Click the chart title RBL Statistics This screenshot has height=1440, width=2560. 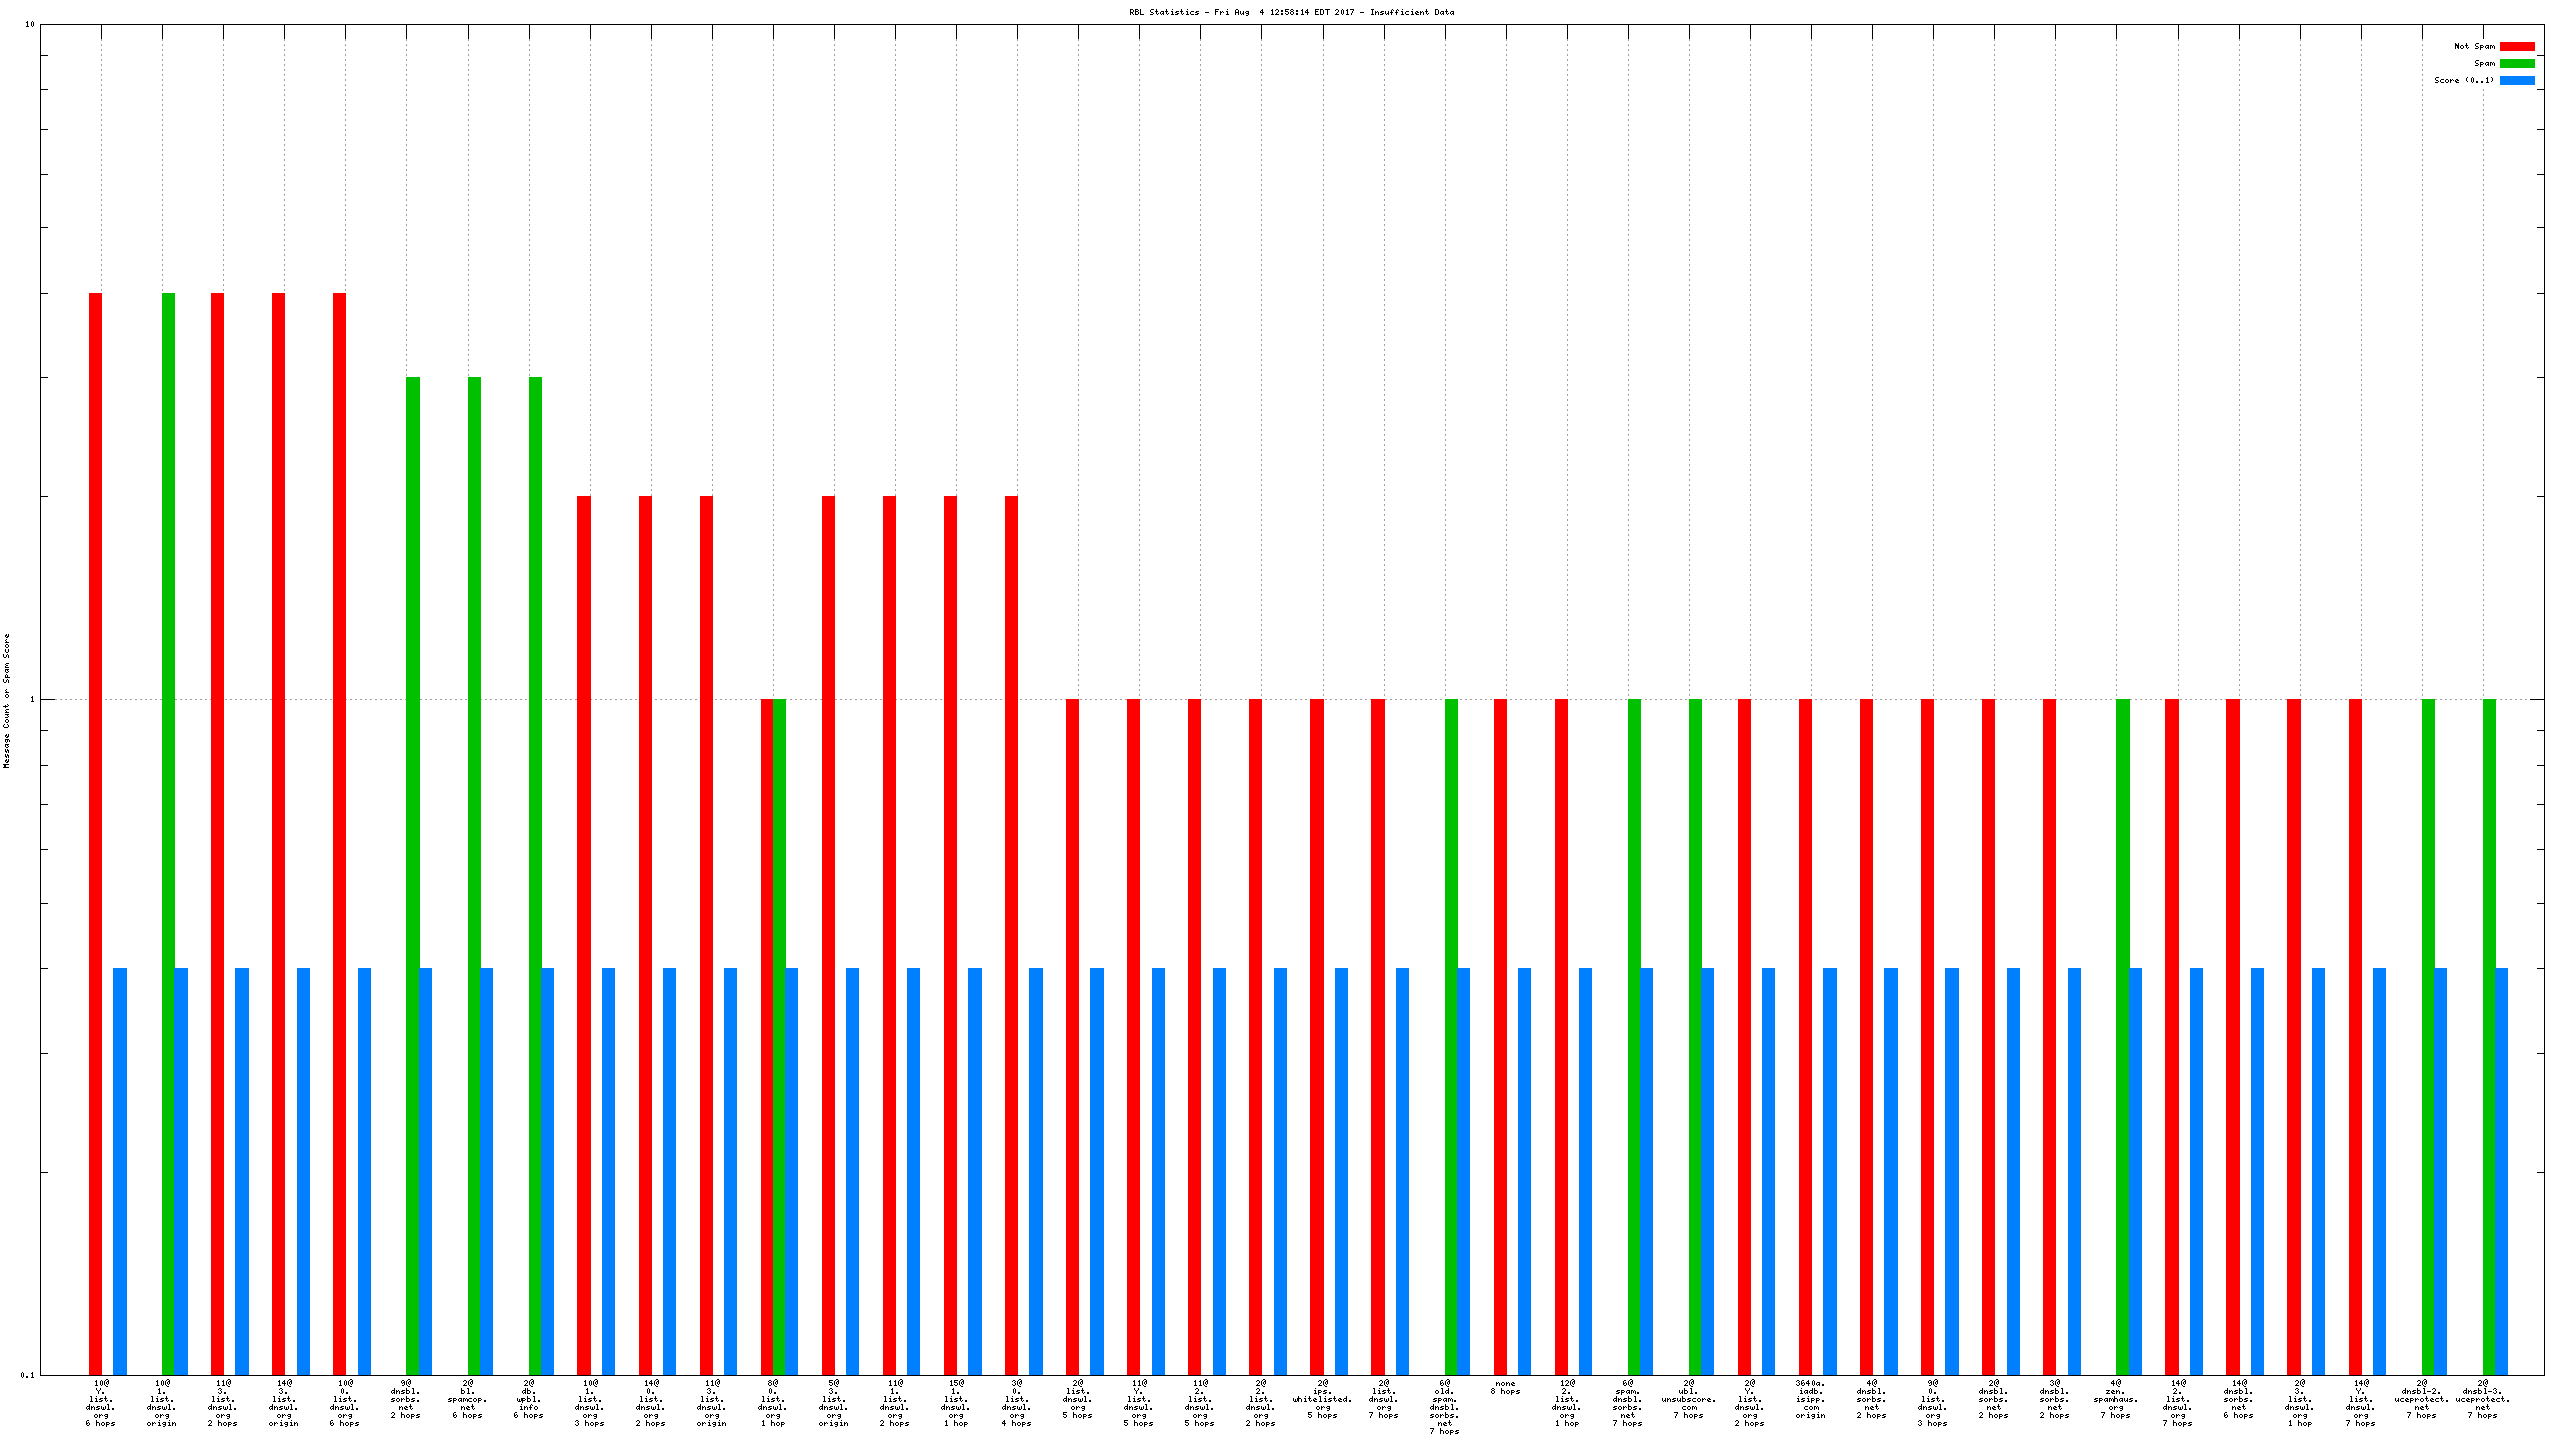coord(1291,12)
